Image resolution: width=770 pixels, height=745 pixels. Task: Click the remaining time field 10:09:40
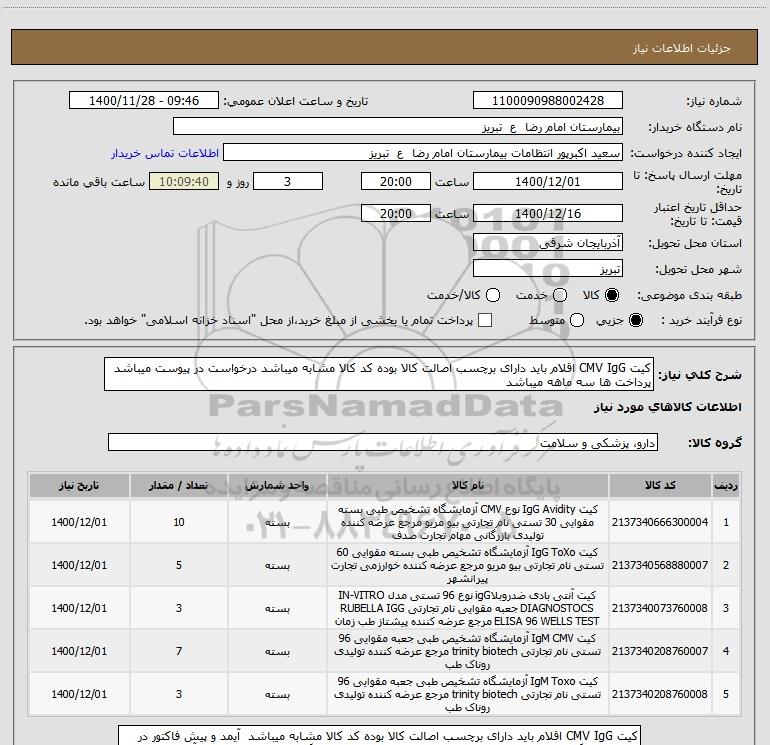pyautogui.click(x=184, y=181)
